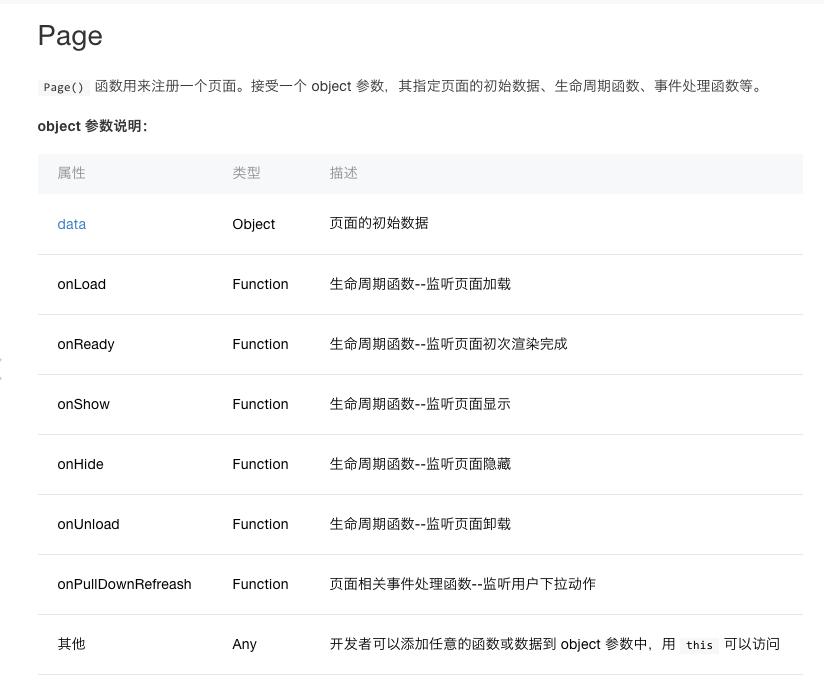This screenshot has height=689, width=824.
Task: Click the 页面的初始数据 description text
Action: [x=379, y=223]
